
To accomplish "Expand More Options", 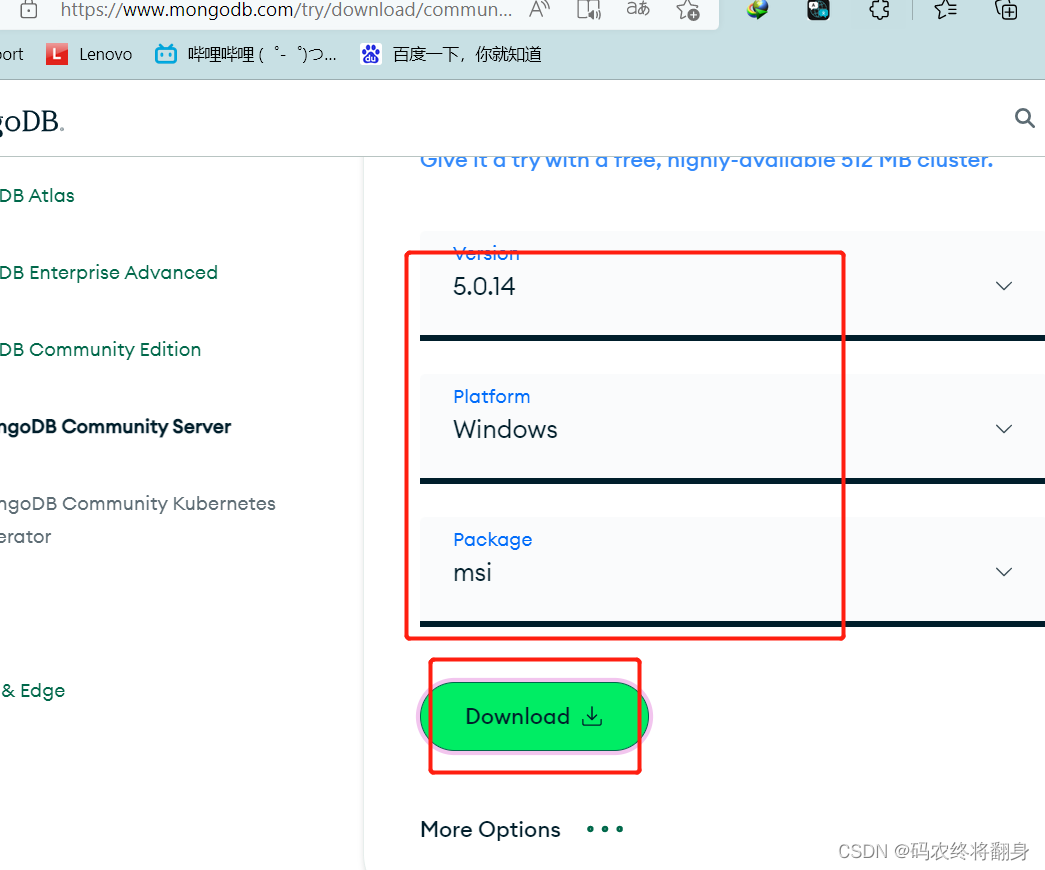I will pos(522,829).
